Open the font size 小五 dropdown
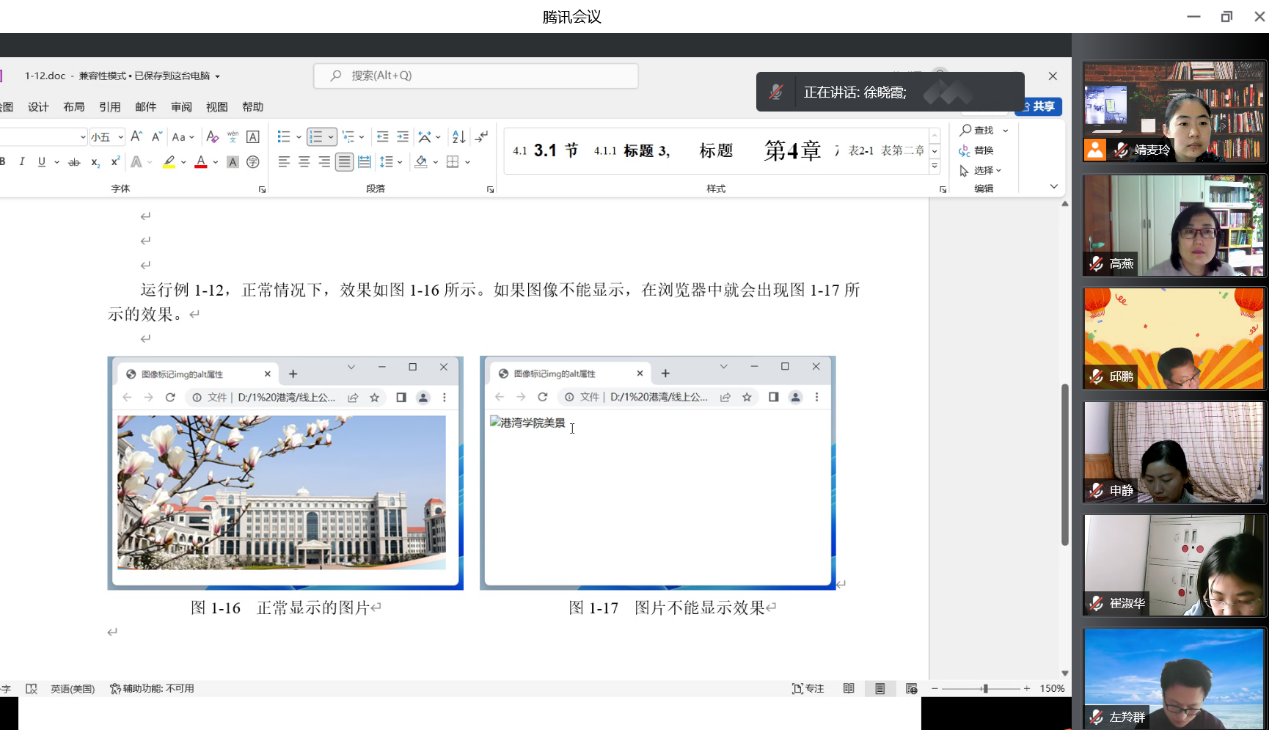Screen dimensions: 1269x730 click(x=121, y=137)
